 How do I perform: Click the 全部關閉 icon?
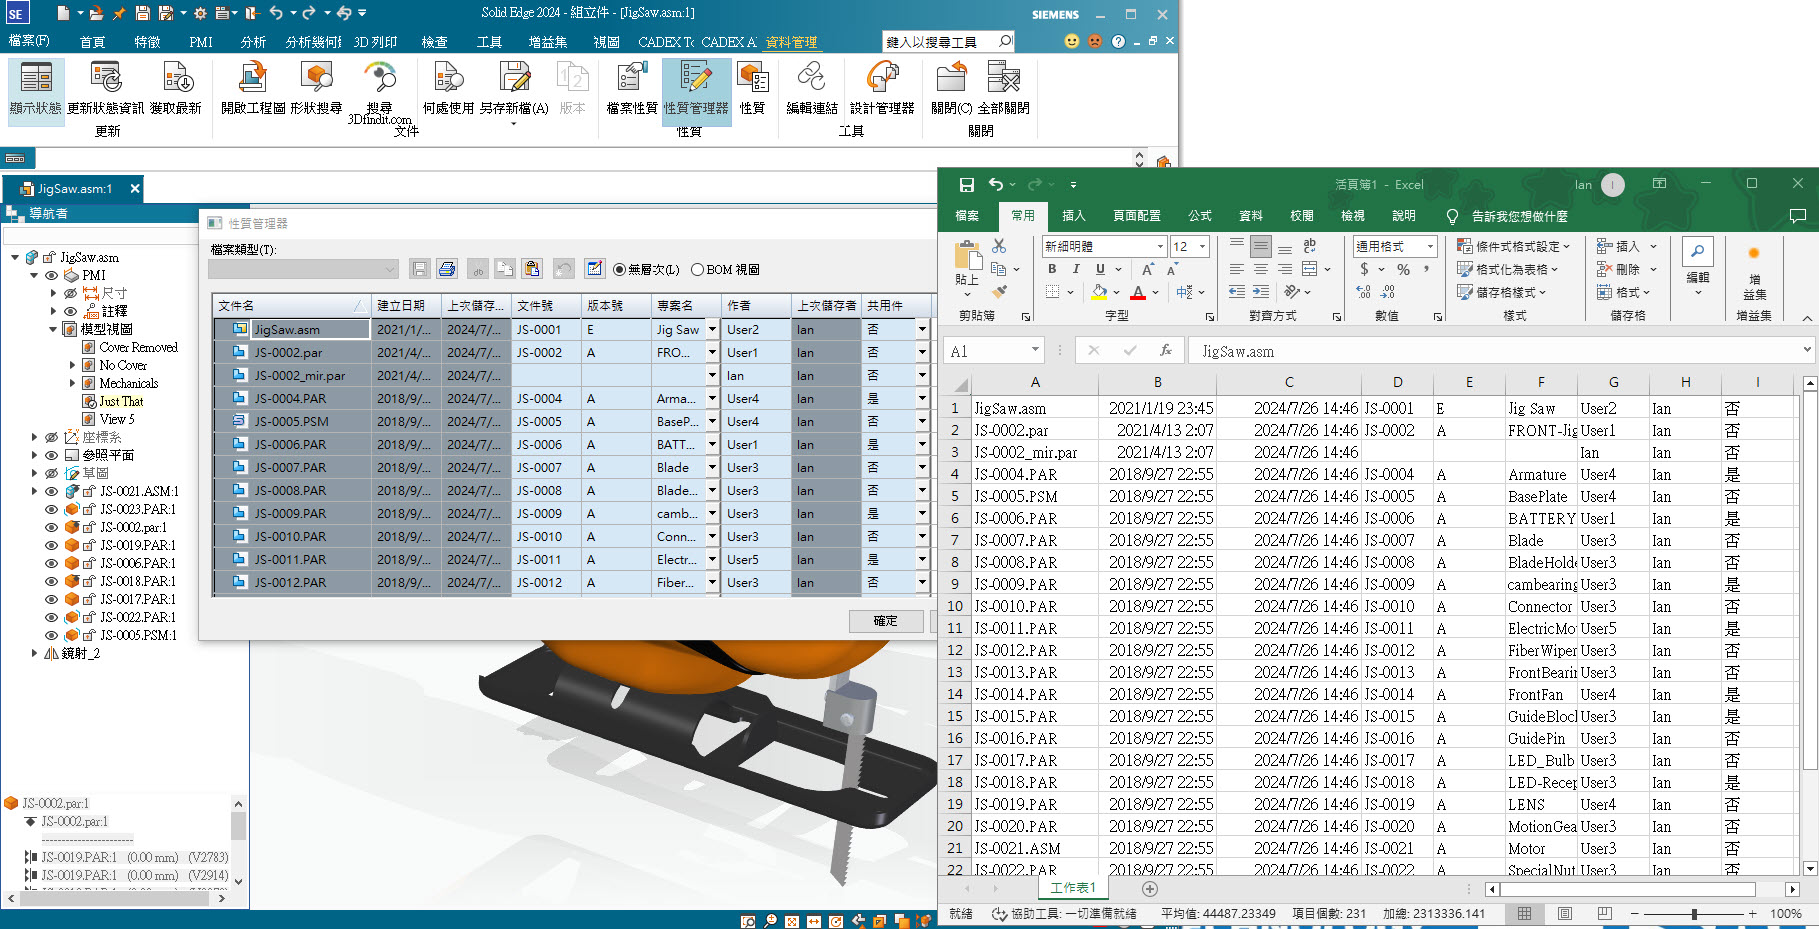[x=1003, y=87]
